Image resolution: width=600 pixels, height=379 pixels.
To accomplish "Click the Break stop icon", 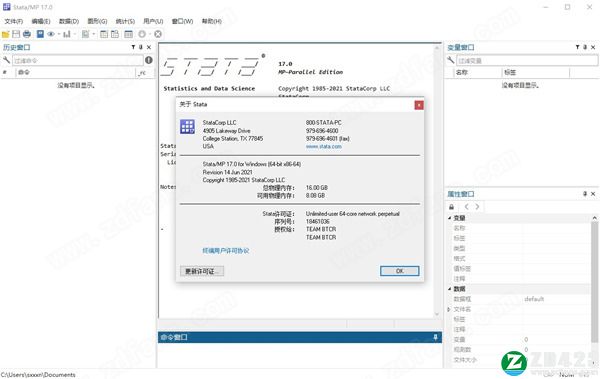I will coord(158,34).
